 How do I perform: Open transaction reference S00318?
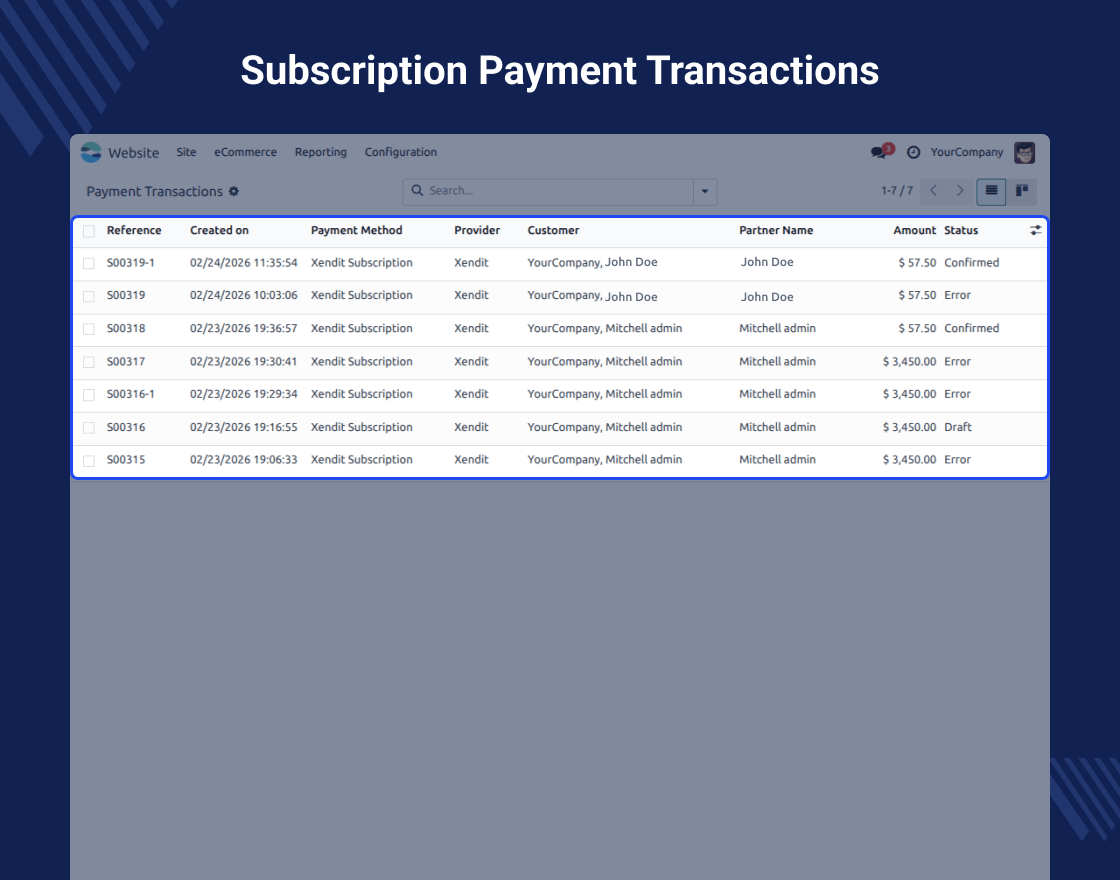click(126, 329)
